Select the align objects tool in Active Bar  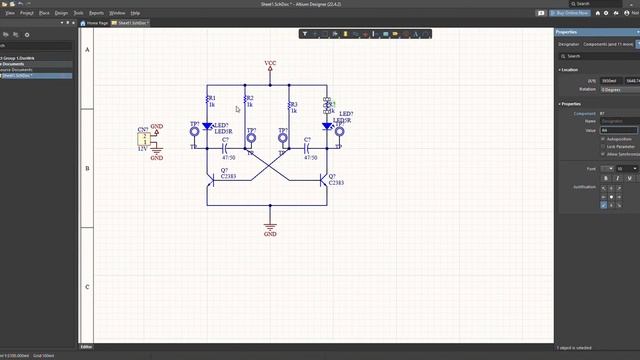(x=335, y=34)
